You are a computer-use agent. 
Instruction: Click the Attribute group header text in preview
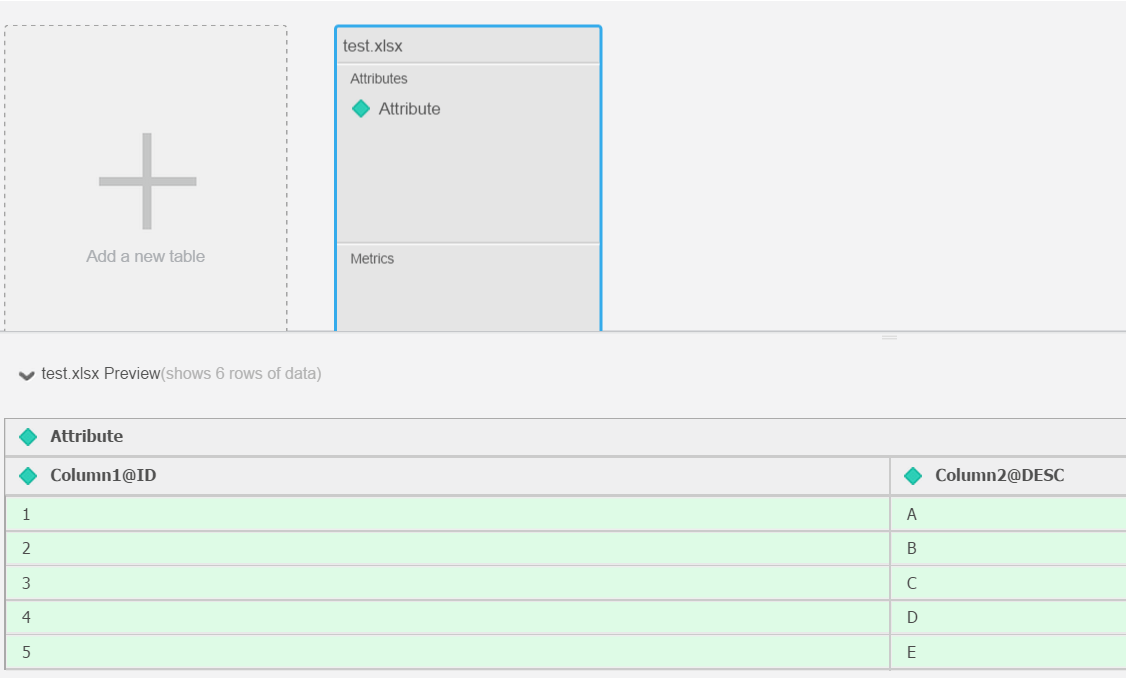[87, 437]
